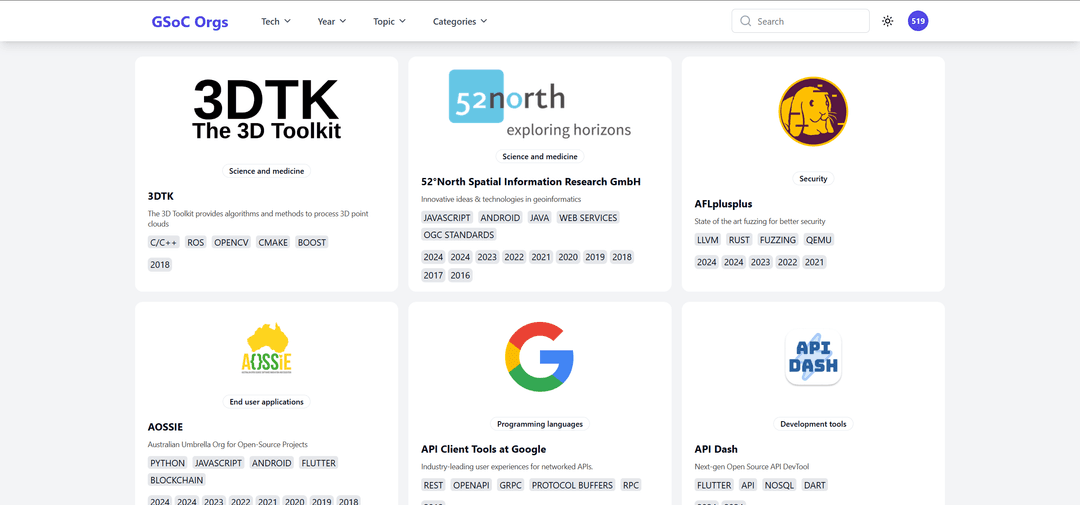
Task: Click the DART technology tag
Action: (815, 485)
